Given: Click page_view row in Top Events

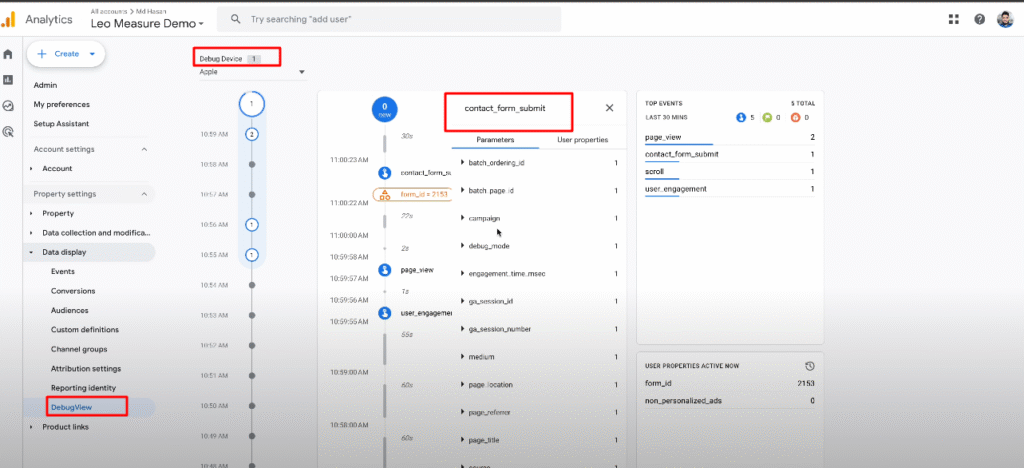Looking at the screenshot, I should (x=729, y=138).
